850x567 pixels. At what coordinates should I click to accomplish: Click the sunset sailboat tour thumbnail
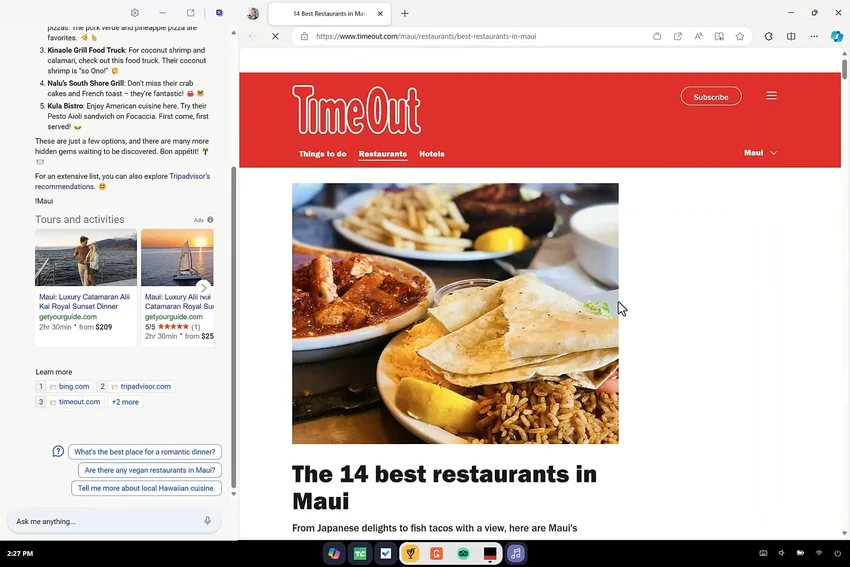pyautogui.click(x=177, y=257)
